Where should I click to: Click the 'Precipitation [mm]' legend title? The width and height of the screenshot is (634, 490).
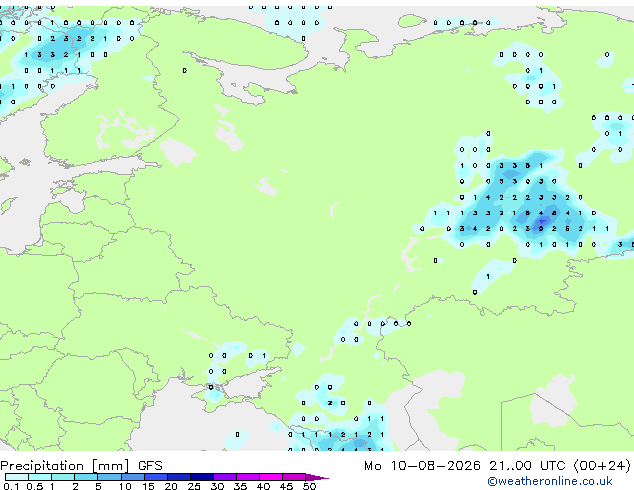(x=65, y=466)
